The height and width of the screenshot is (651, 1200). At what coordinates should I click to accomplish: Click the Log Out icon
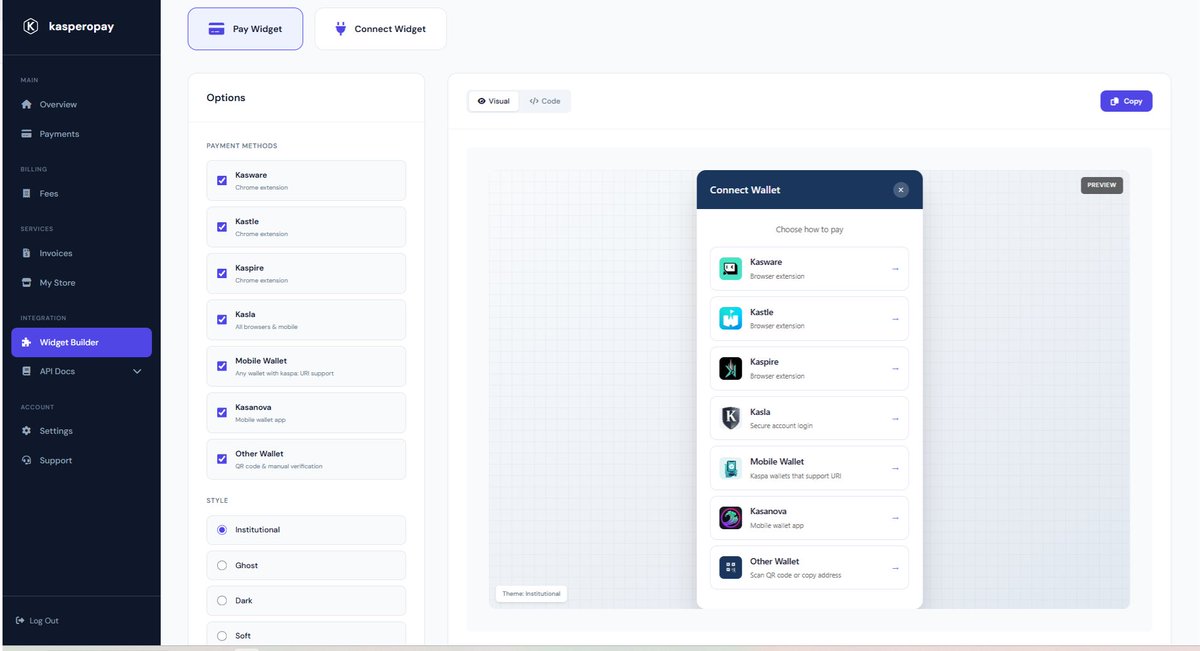22,621
